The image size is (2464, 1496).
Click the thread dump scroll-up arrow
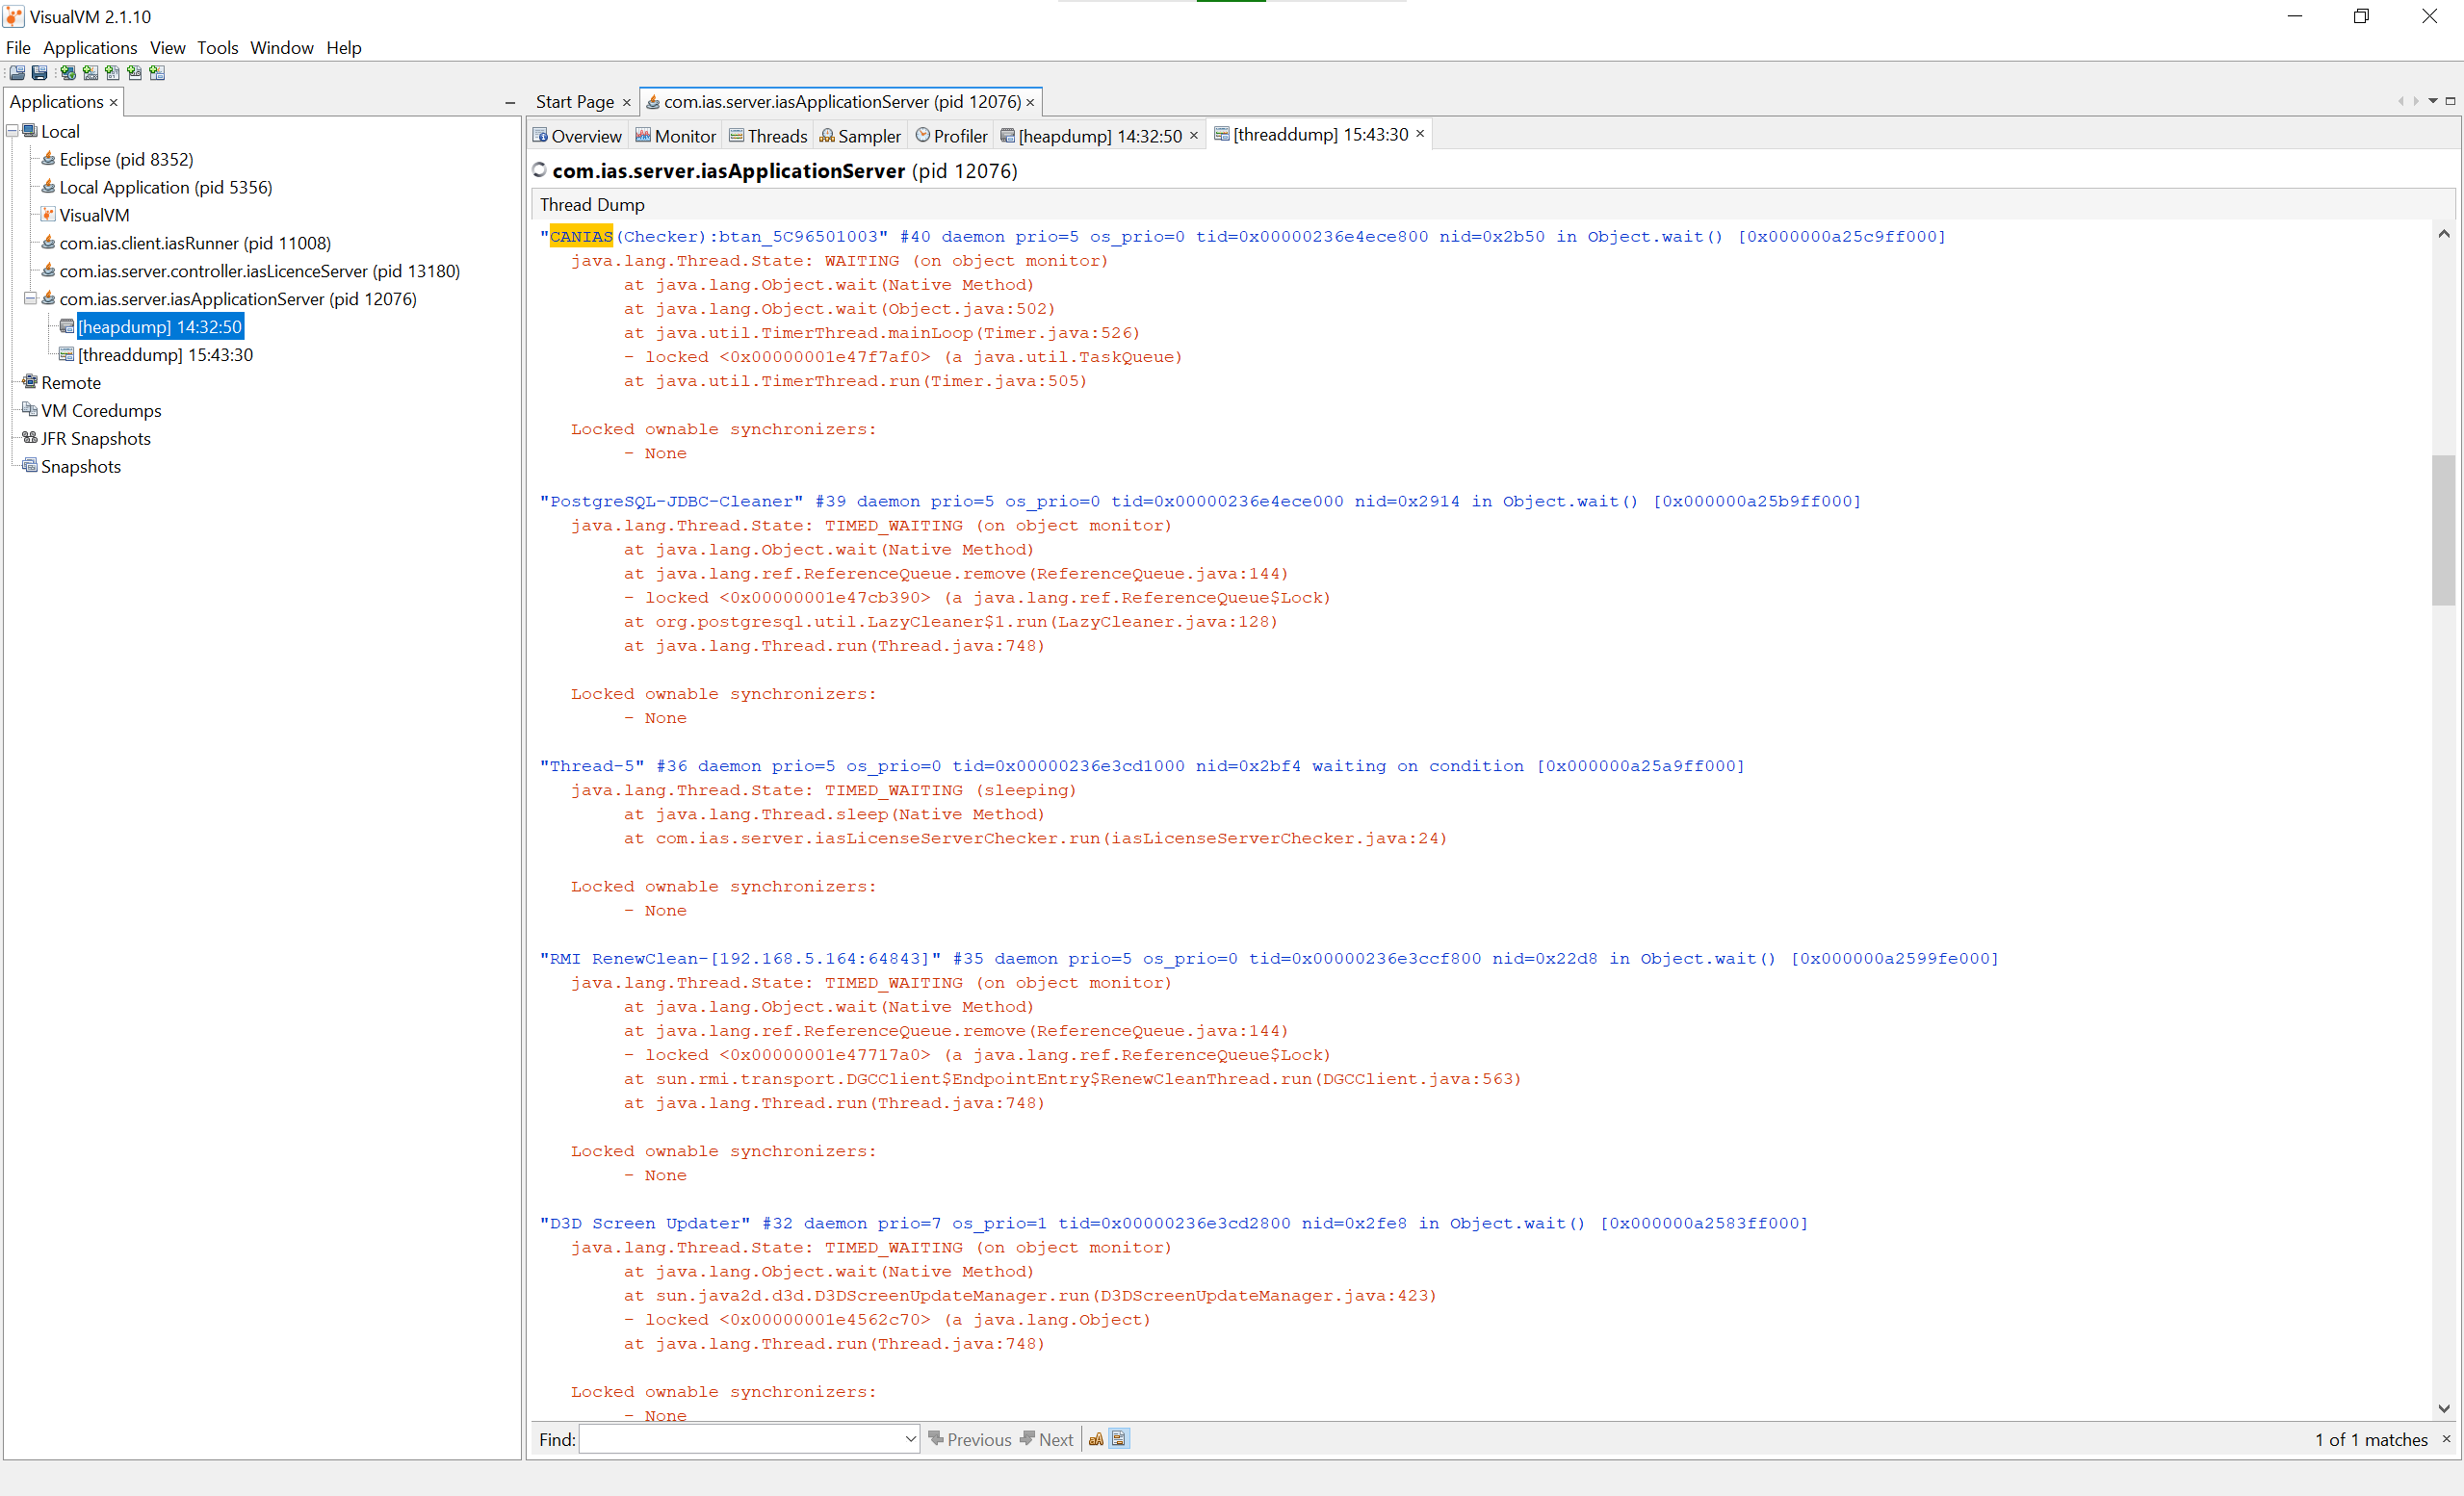[2444, 234]
